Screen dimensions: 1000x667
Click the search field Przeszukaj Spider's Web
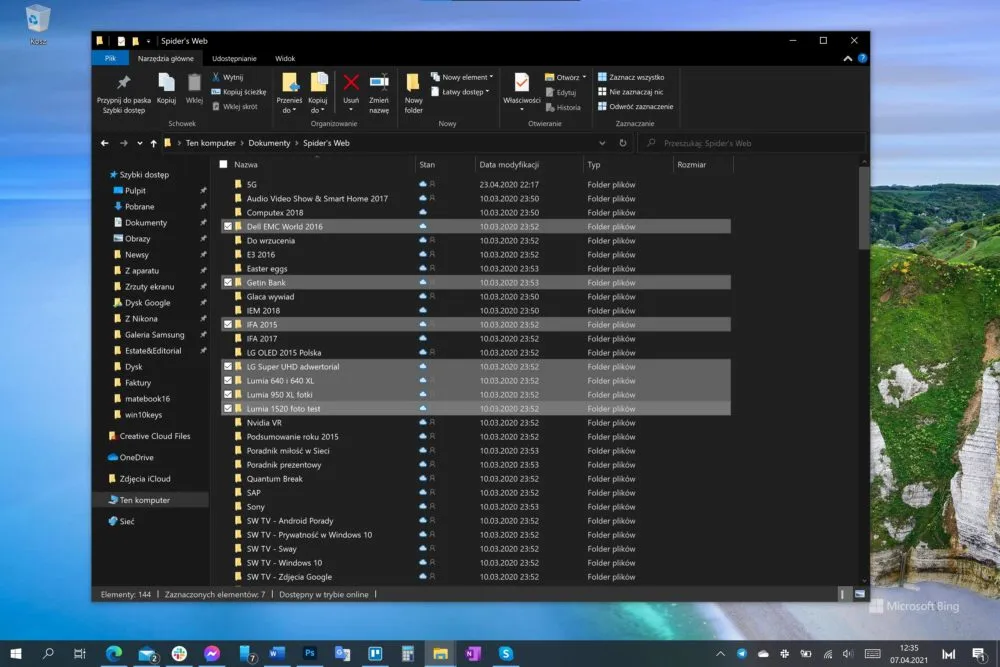(x=753, y=143)
